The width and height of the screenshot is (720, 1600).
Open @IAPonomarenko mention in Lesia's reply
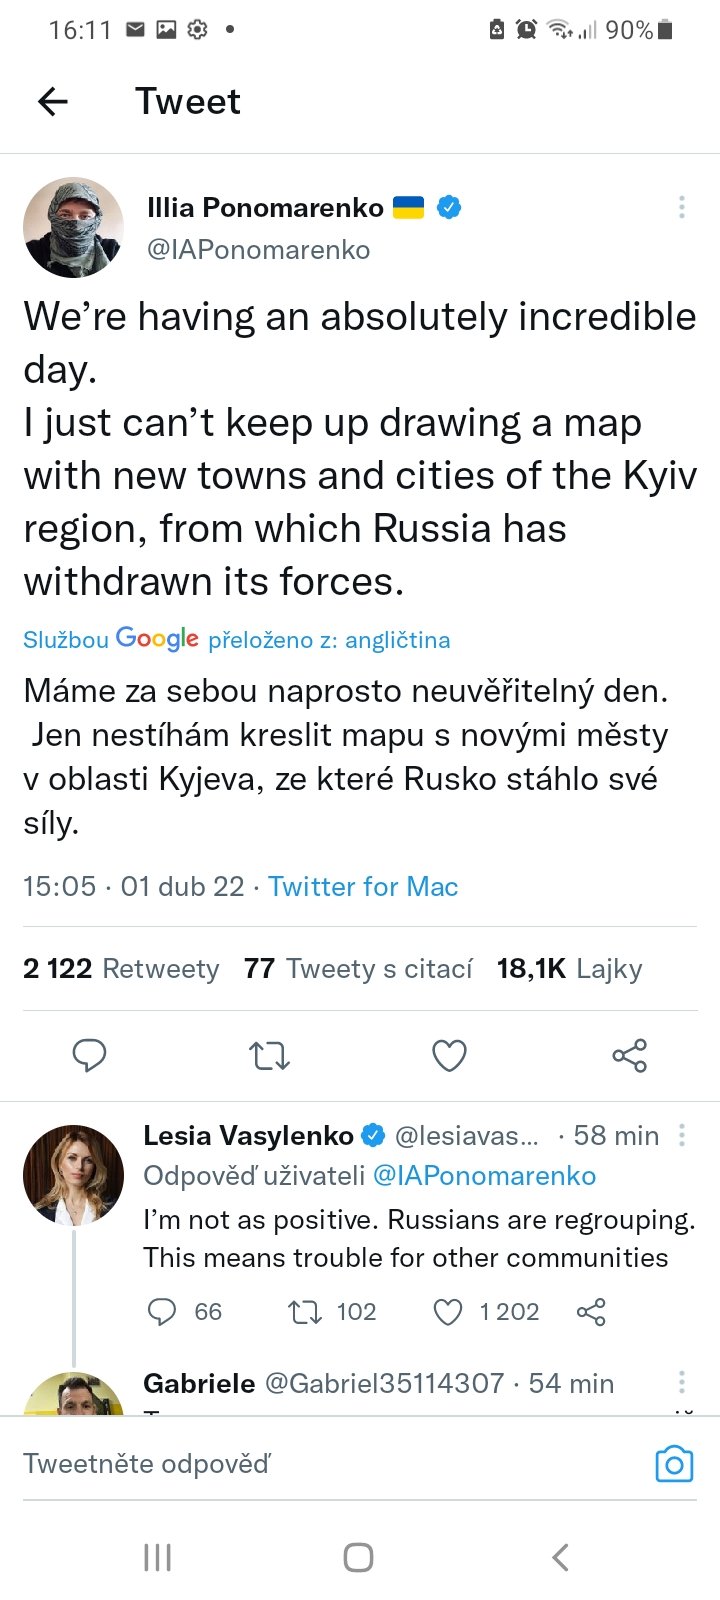[x=484, y=1176]
